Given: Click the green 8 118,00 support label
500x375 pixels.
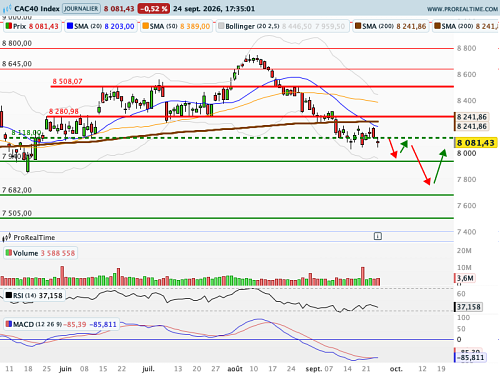Looking at the screenshot, I should pos(26,133).
